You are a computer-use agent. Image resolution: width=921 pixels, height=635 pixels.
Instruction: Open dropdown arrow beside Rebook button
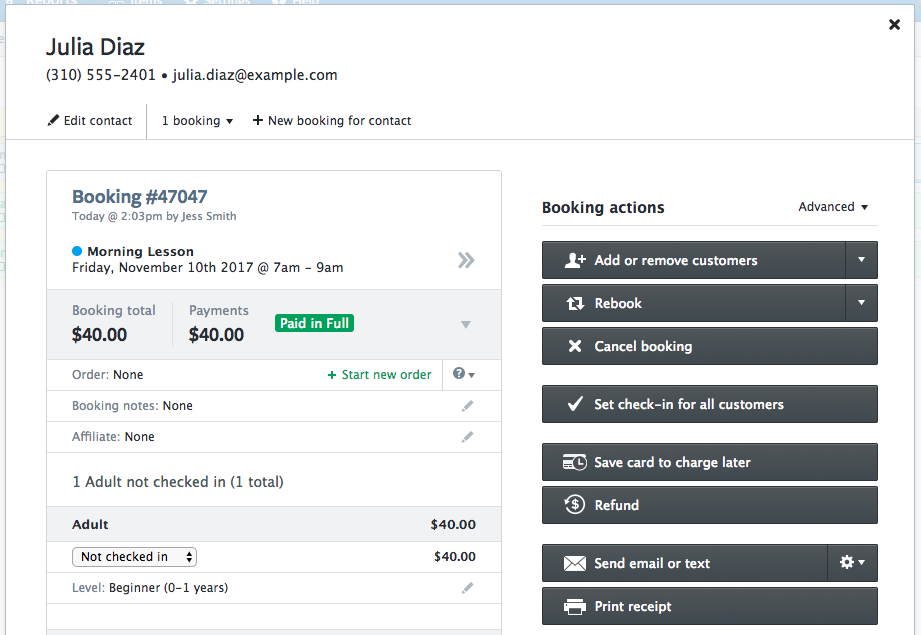point(861,303)
